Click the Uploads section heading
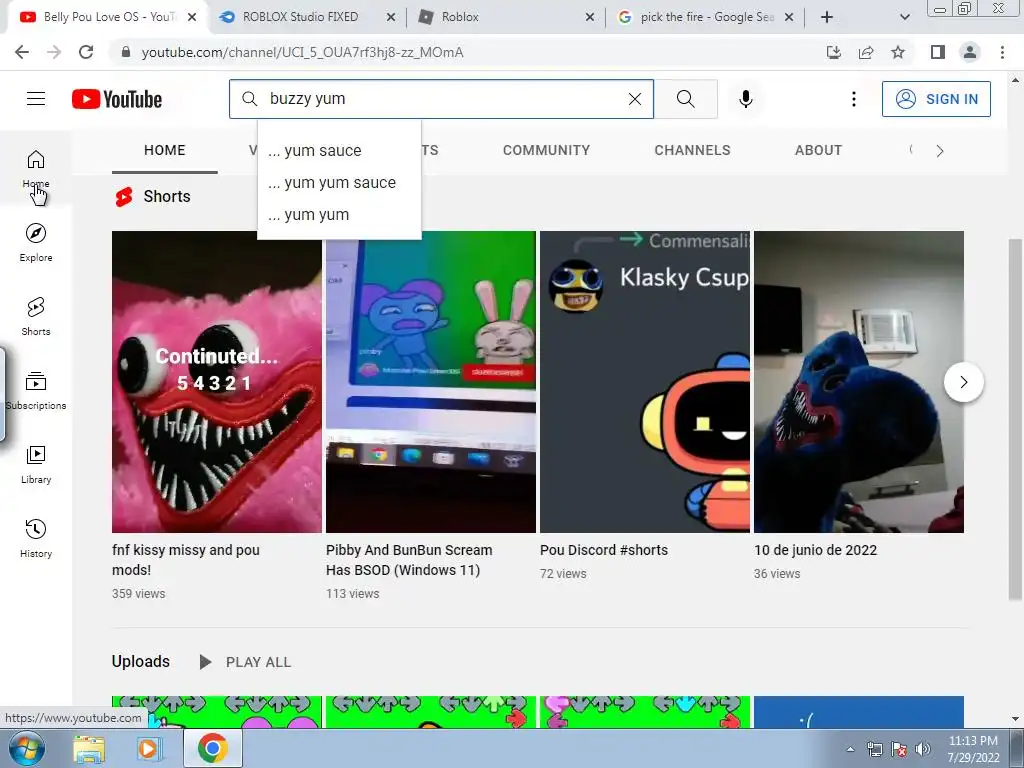1024x768 pixels. tap(141, 662)
